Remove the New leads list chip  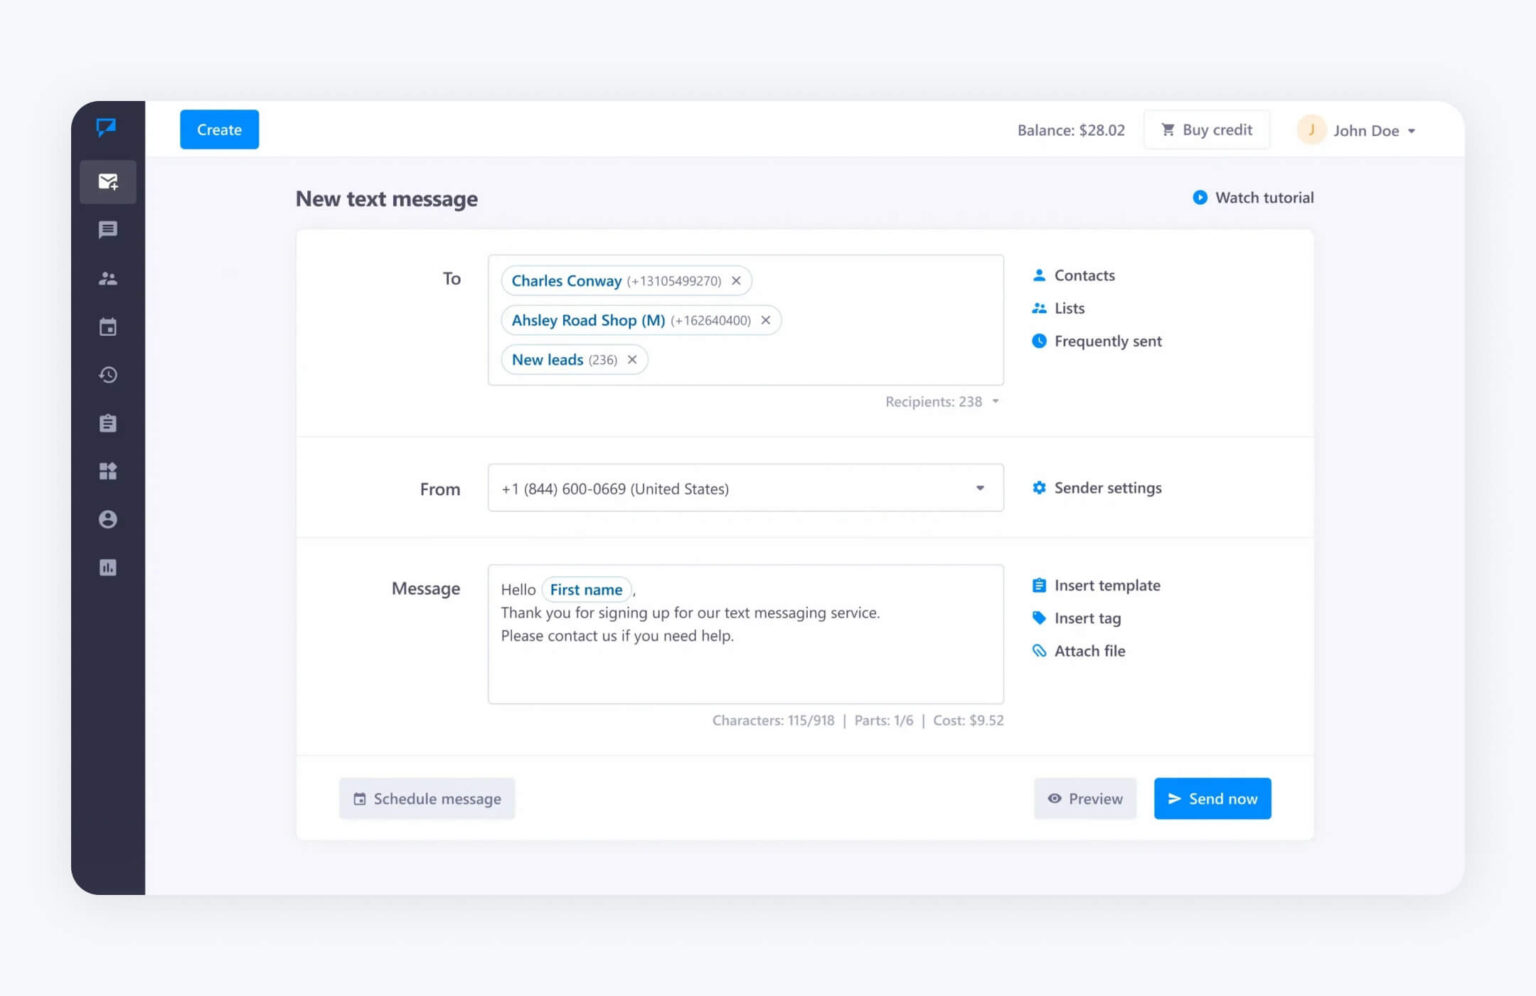[x=632, y=360]
